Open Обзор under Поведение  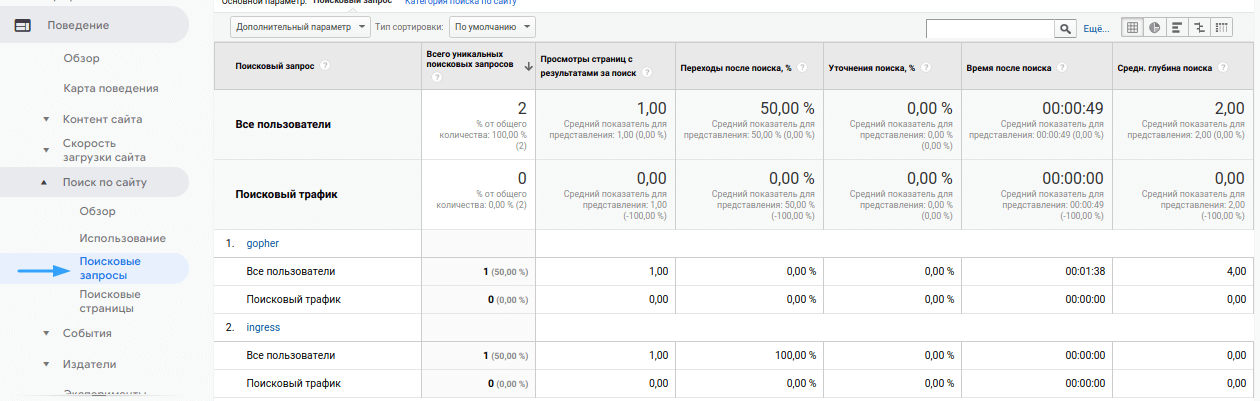(x=81, y=58)
